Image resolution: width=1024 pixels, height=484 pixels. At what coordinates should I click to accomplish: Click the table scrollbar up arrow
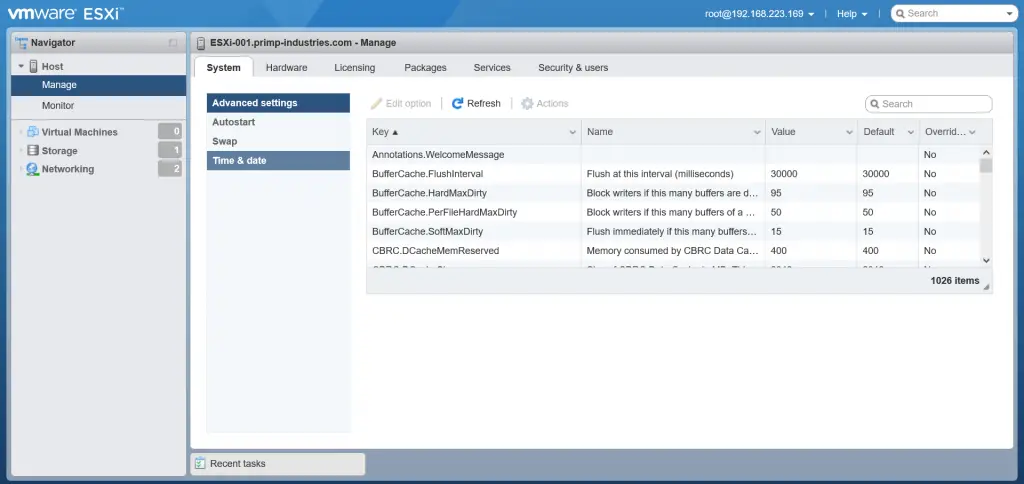tap(986, 152)
